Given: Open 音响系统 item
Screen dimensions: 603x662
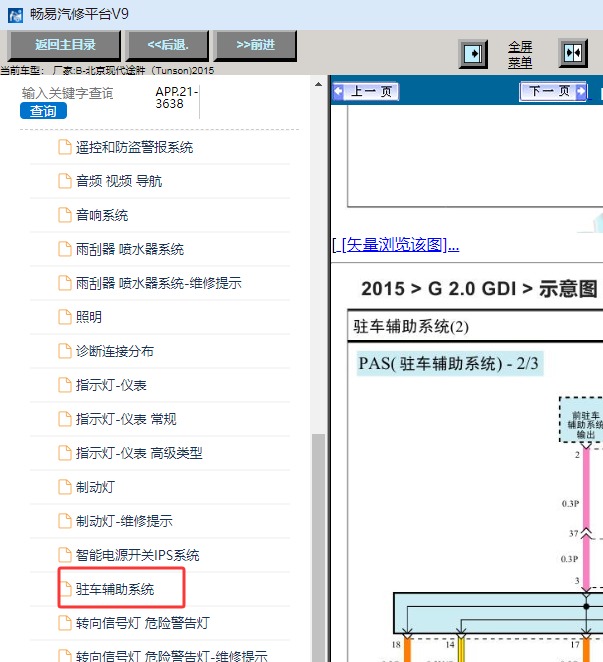Looking at the screenshot, I should [x=102, y=215].
